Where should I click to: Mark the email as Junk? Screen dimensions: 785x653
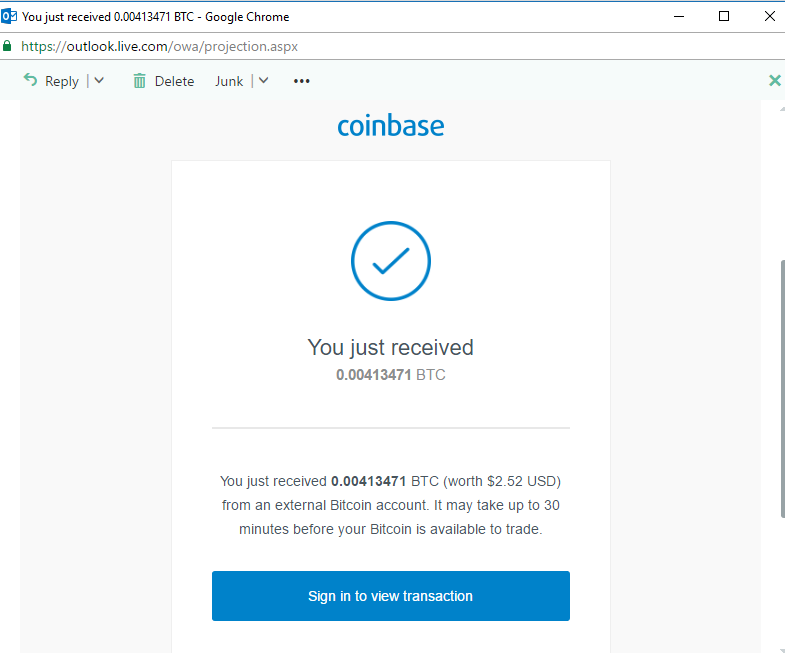click(x=229, y=81)
